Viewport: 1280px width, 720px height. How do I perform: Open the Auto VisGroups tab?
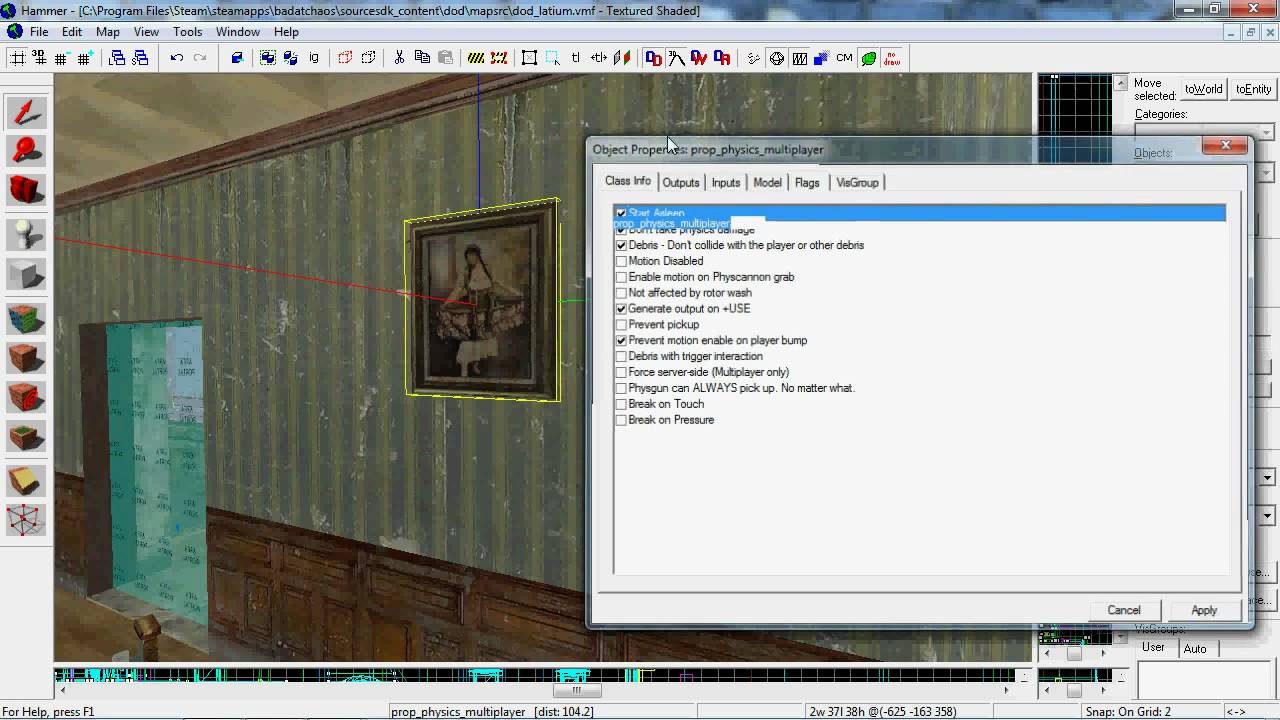tap(1195, 649)
